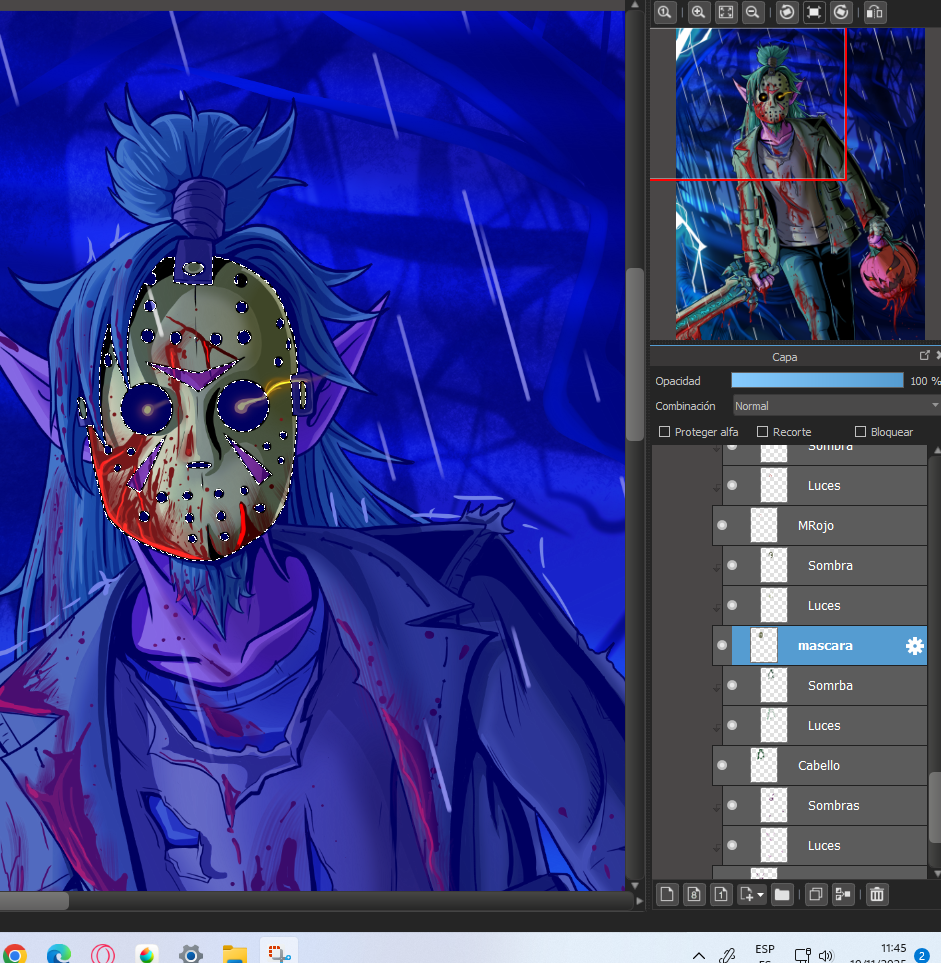This screenshot has height=963, width=941.
Task: Fit canvas to window in navigator
Action: click(726, 12)
